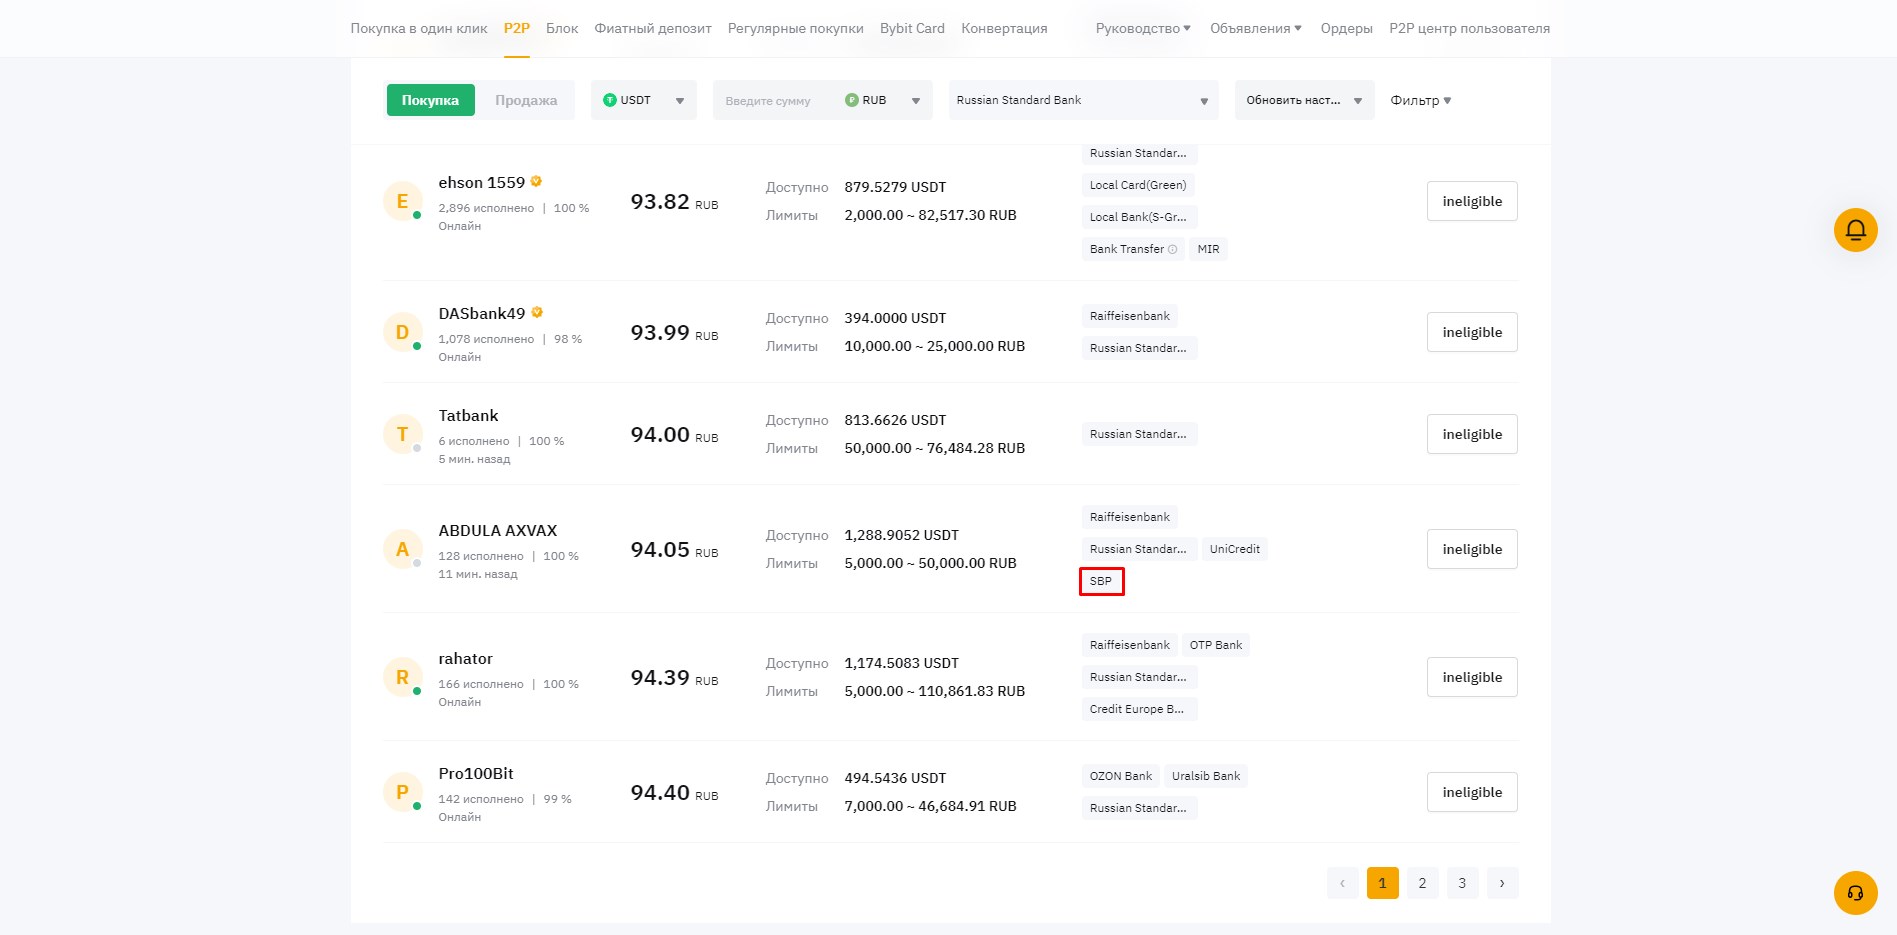The image size is (1897, 935).
Task: Click next page arrow
Action: point(1502,883)
